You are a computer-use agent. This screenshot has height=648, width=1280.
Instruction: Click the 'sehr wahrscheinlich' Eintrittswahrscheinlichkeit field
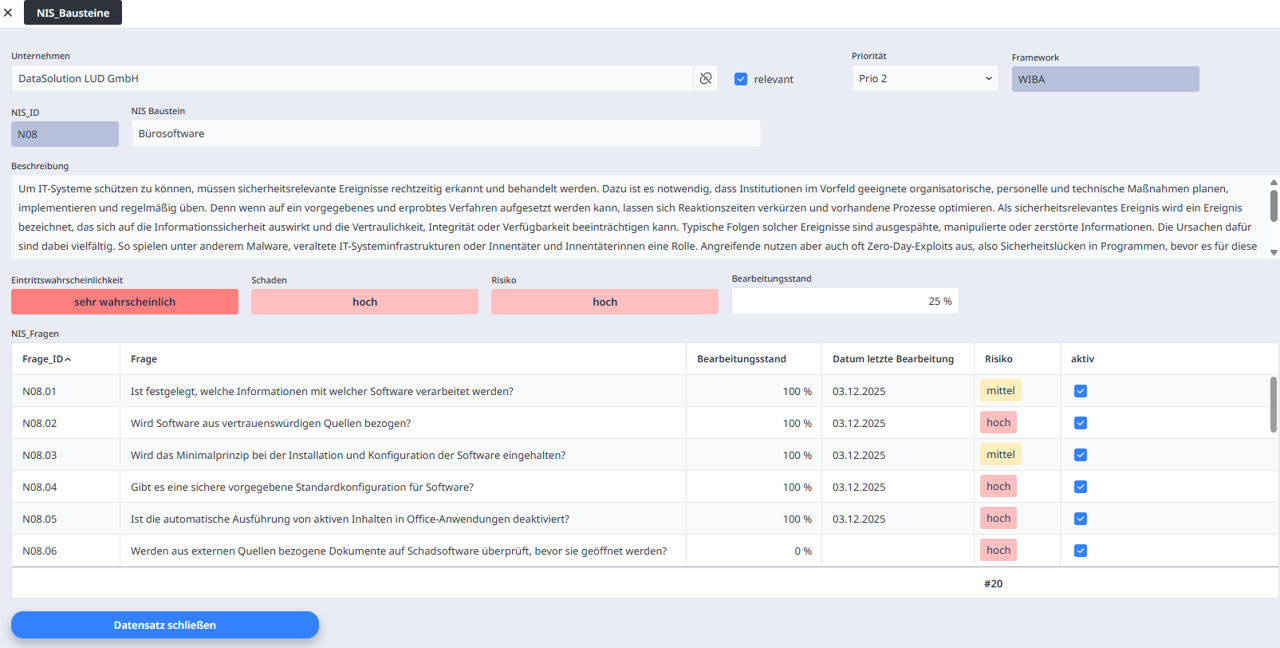click(125, 302)
